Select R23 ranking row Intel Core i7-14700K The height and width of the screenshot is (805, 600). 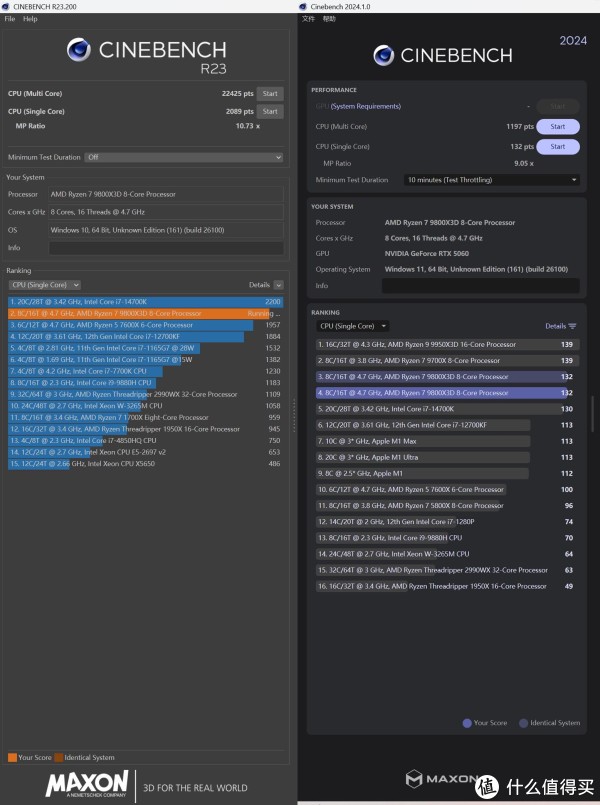tap(146, 302)
